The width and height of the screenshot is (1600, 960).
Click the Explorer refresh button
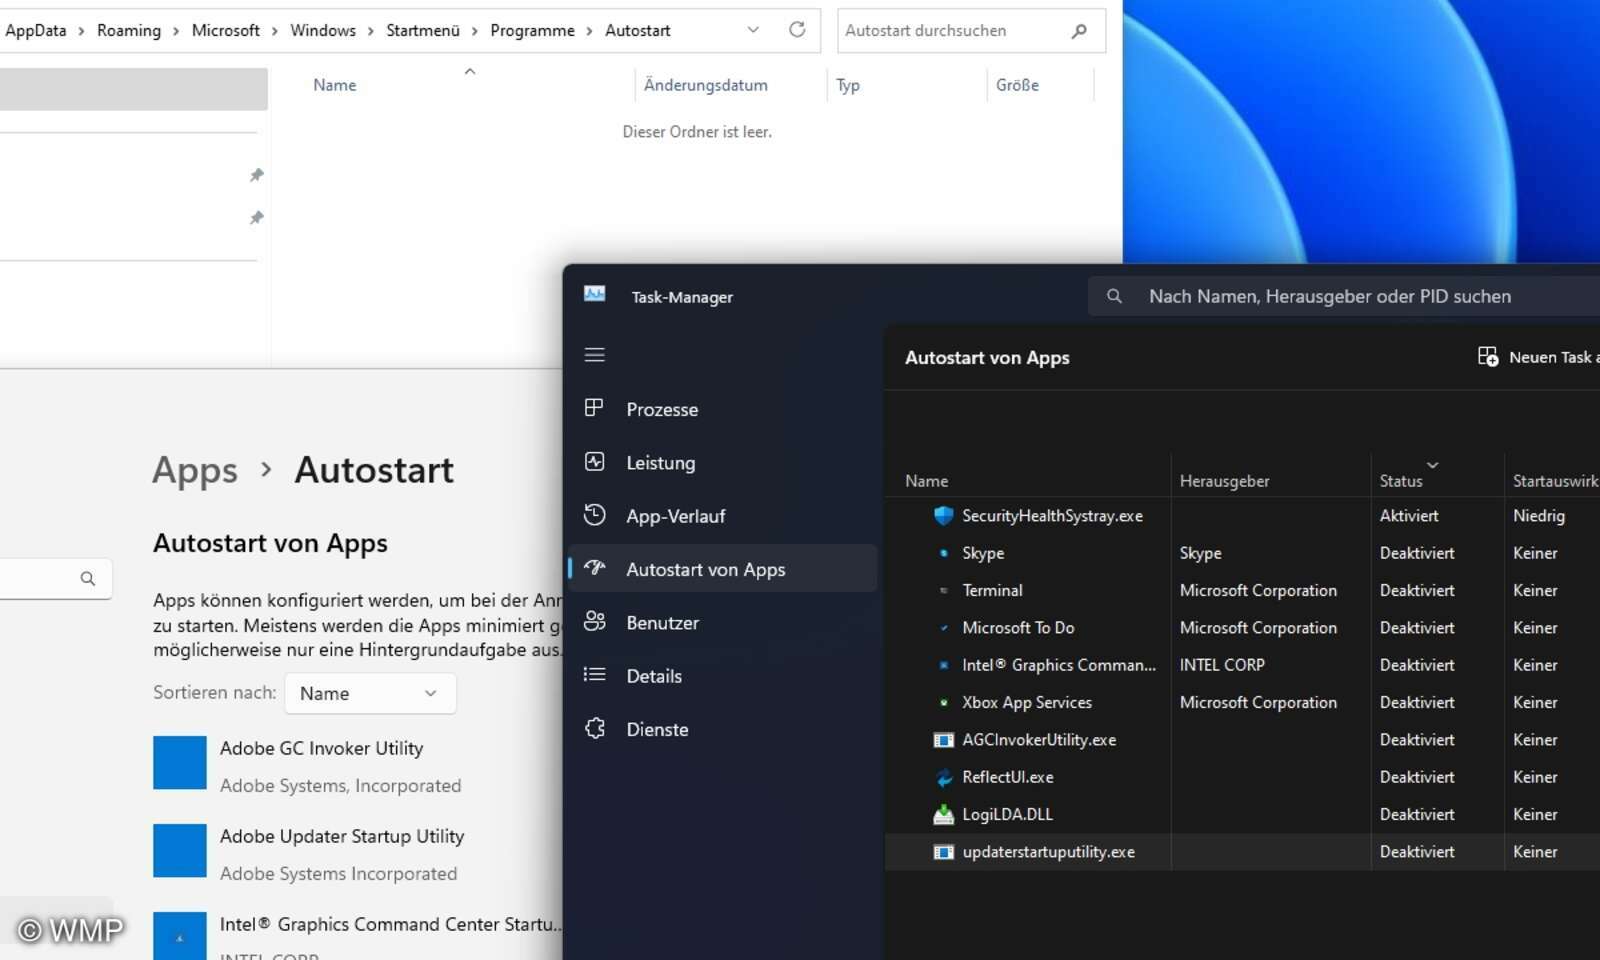click(x=797, y=30)
